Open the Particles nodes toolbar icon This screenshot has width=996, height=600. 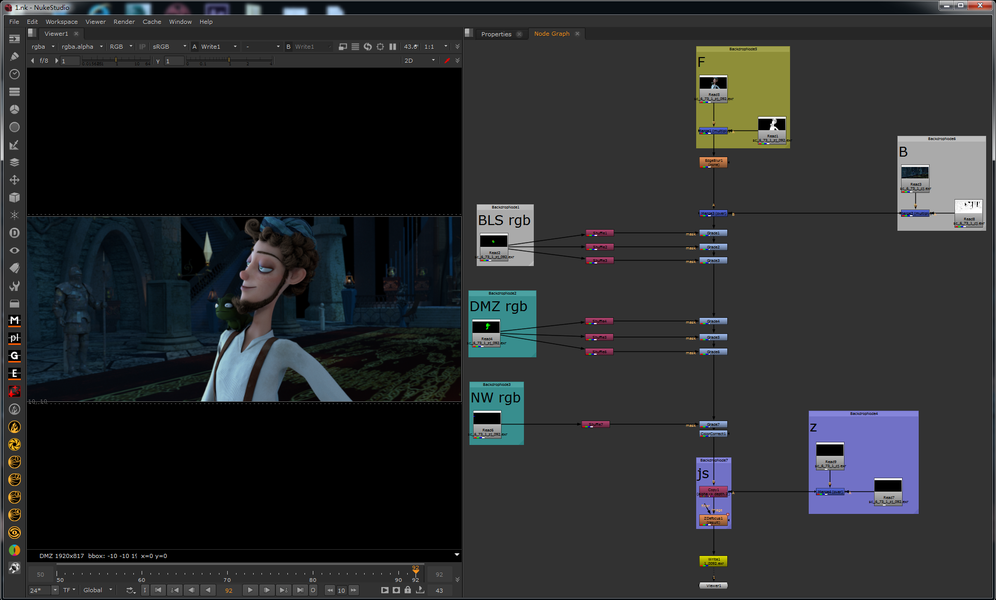pyautogui.click(x=14, y=215)
